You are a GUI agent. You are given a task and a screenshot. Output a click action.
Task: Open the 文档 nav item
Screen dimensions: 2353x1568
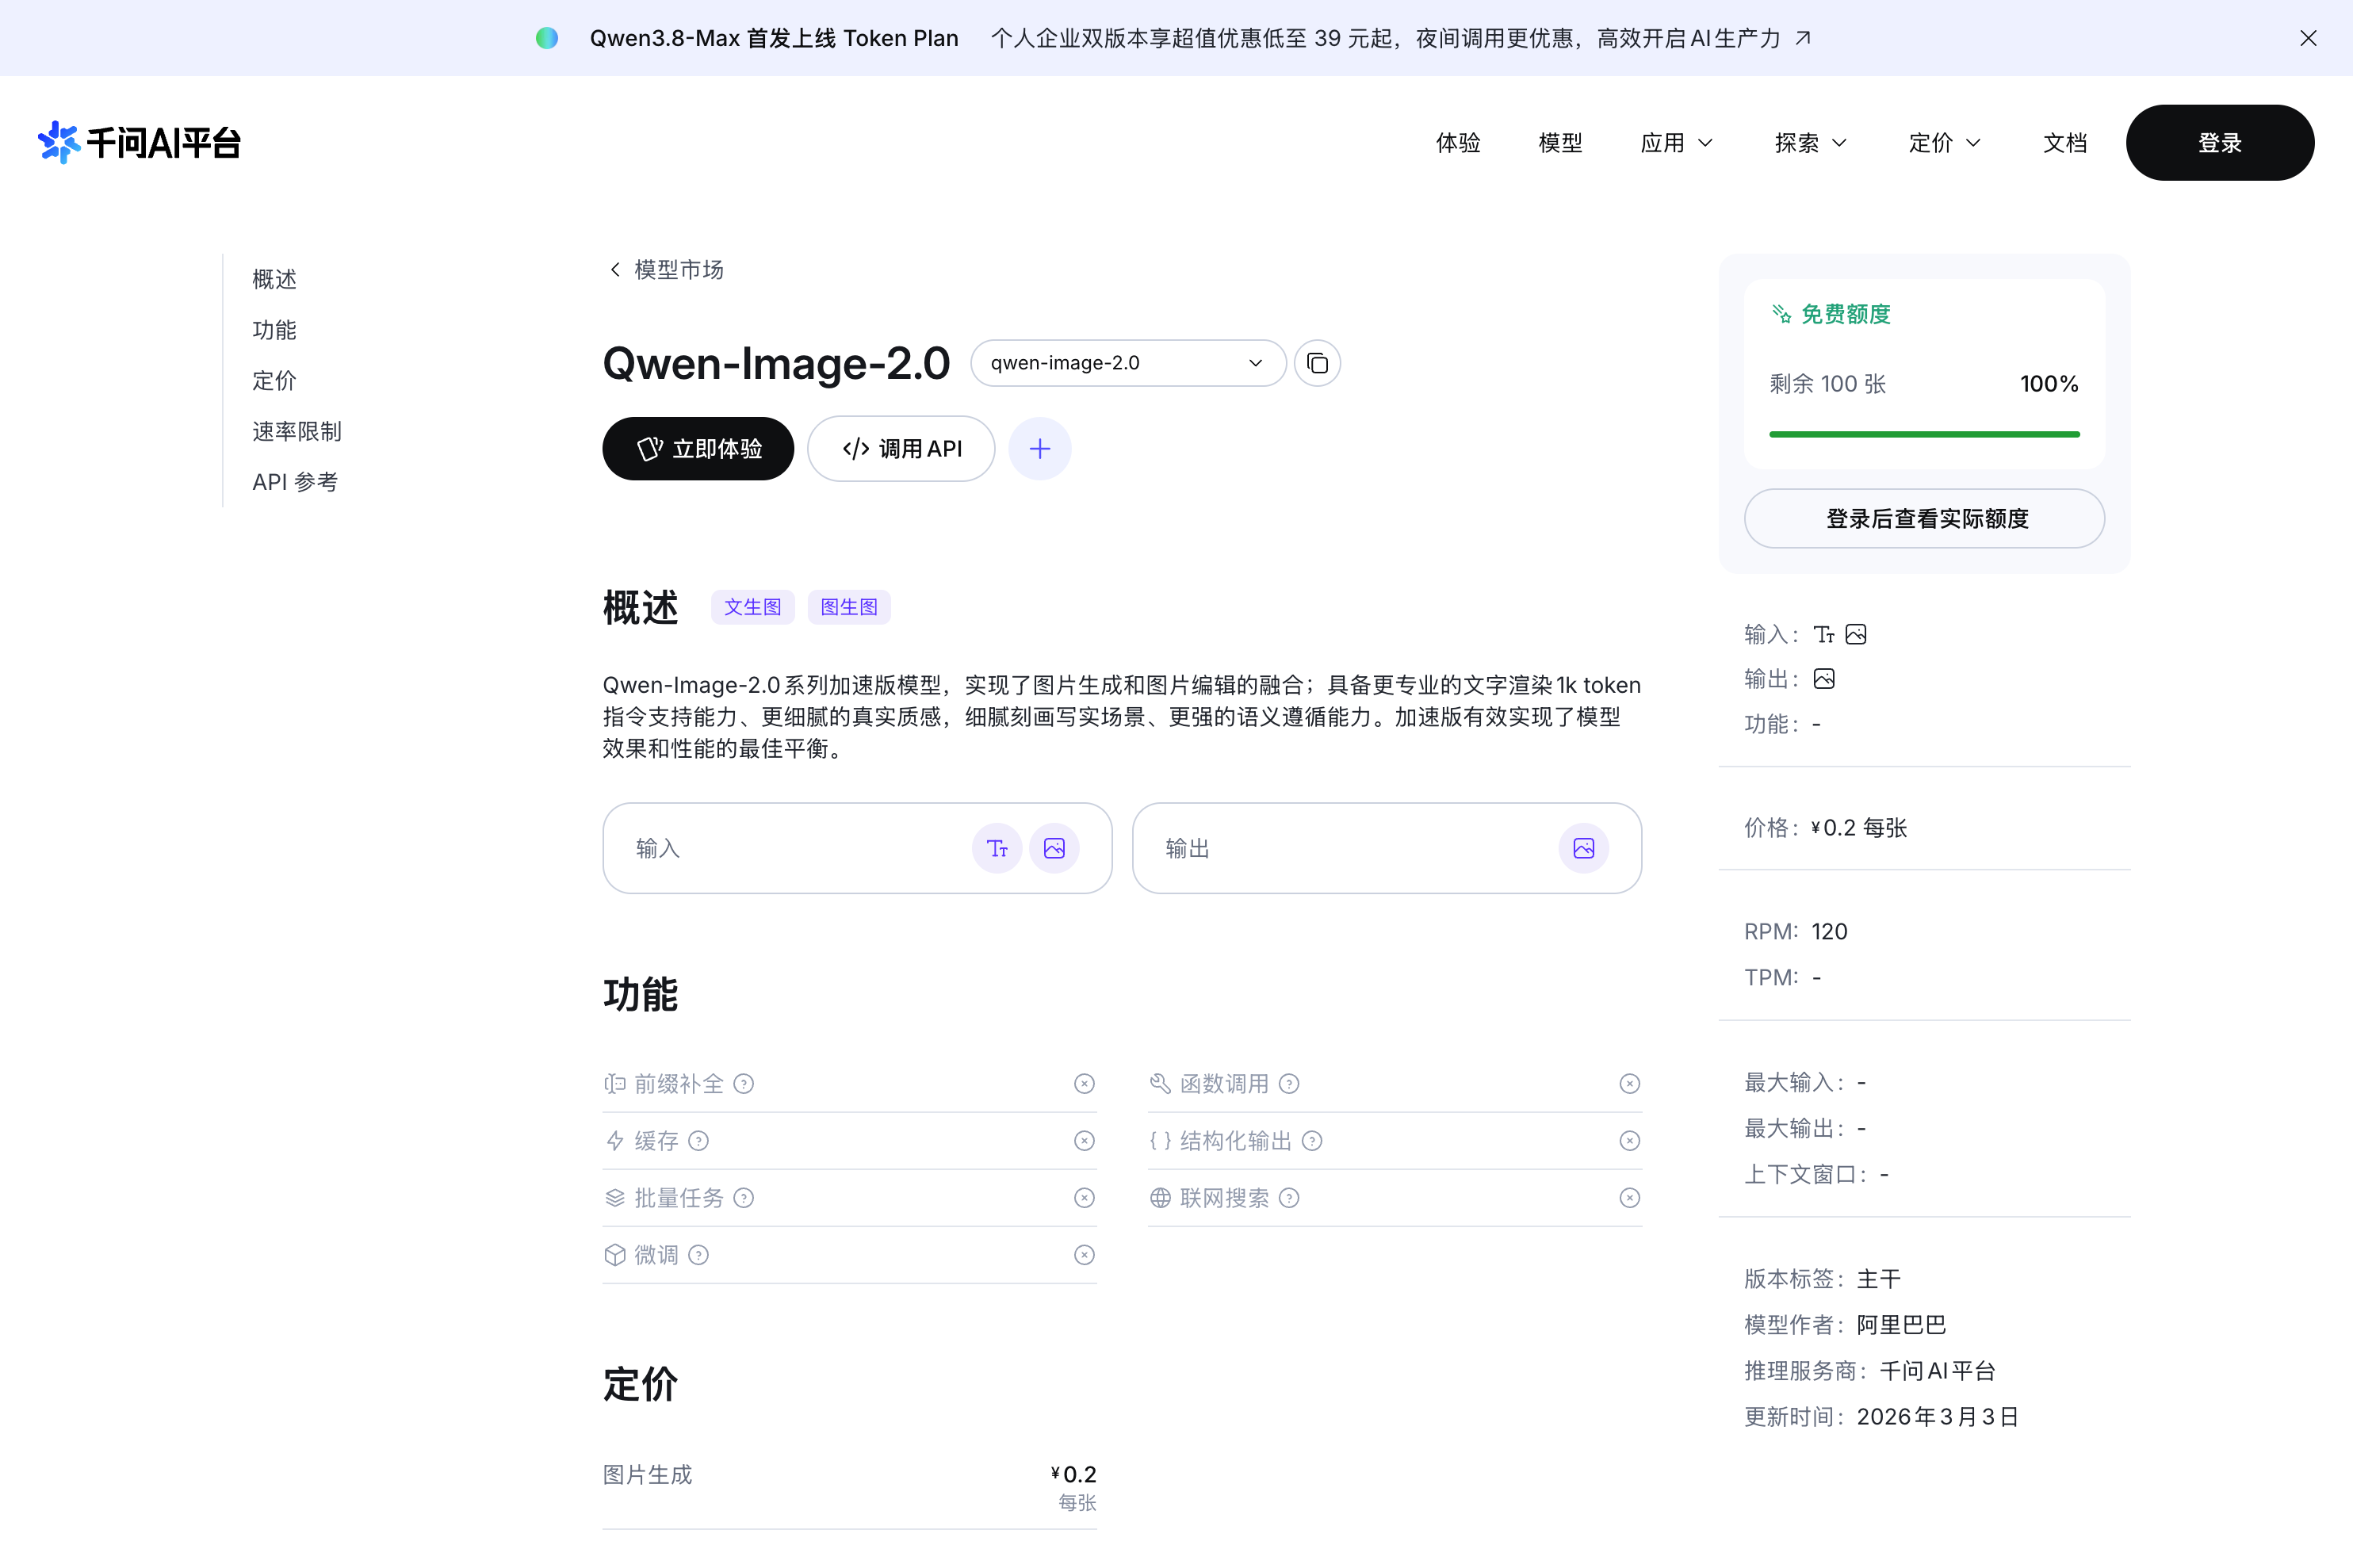[x=2065, y=143]
